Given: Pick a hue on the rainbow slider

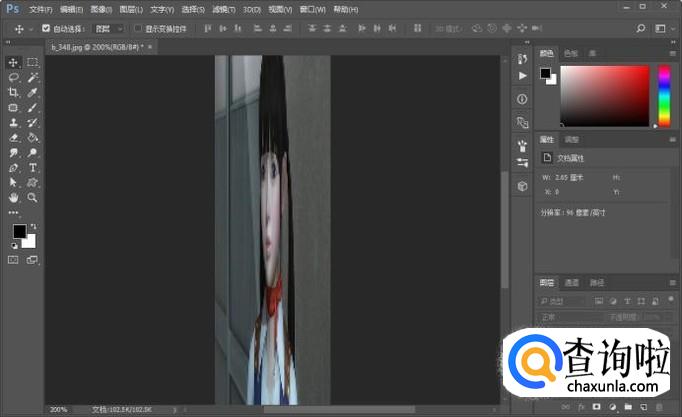Looking at the screenshot, I should (x=664, y=96).
